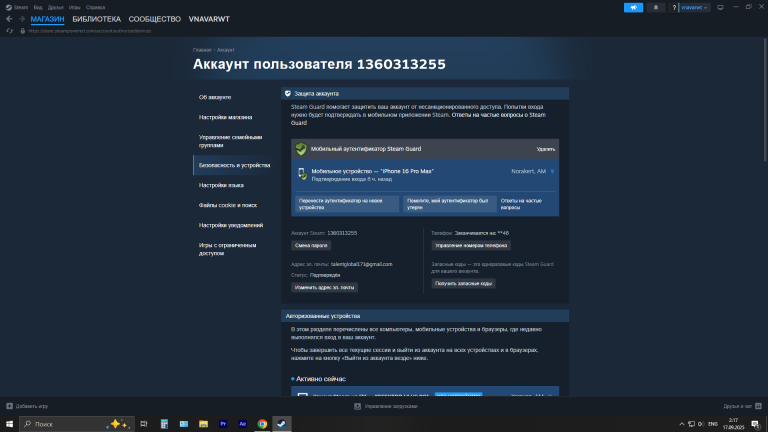The image size is (768, 432).
Task: Select Безопасность и устройства
Action: pos(234,165)
